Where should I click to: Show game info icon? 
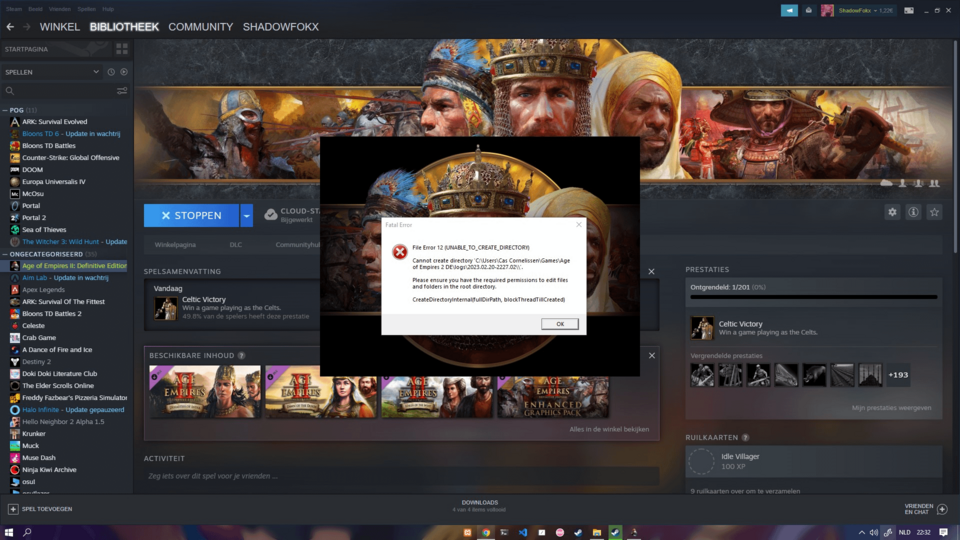(x=913, y=212)
